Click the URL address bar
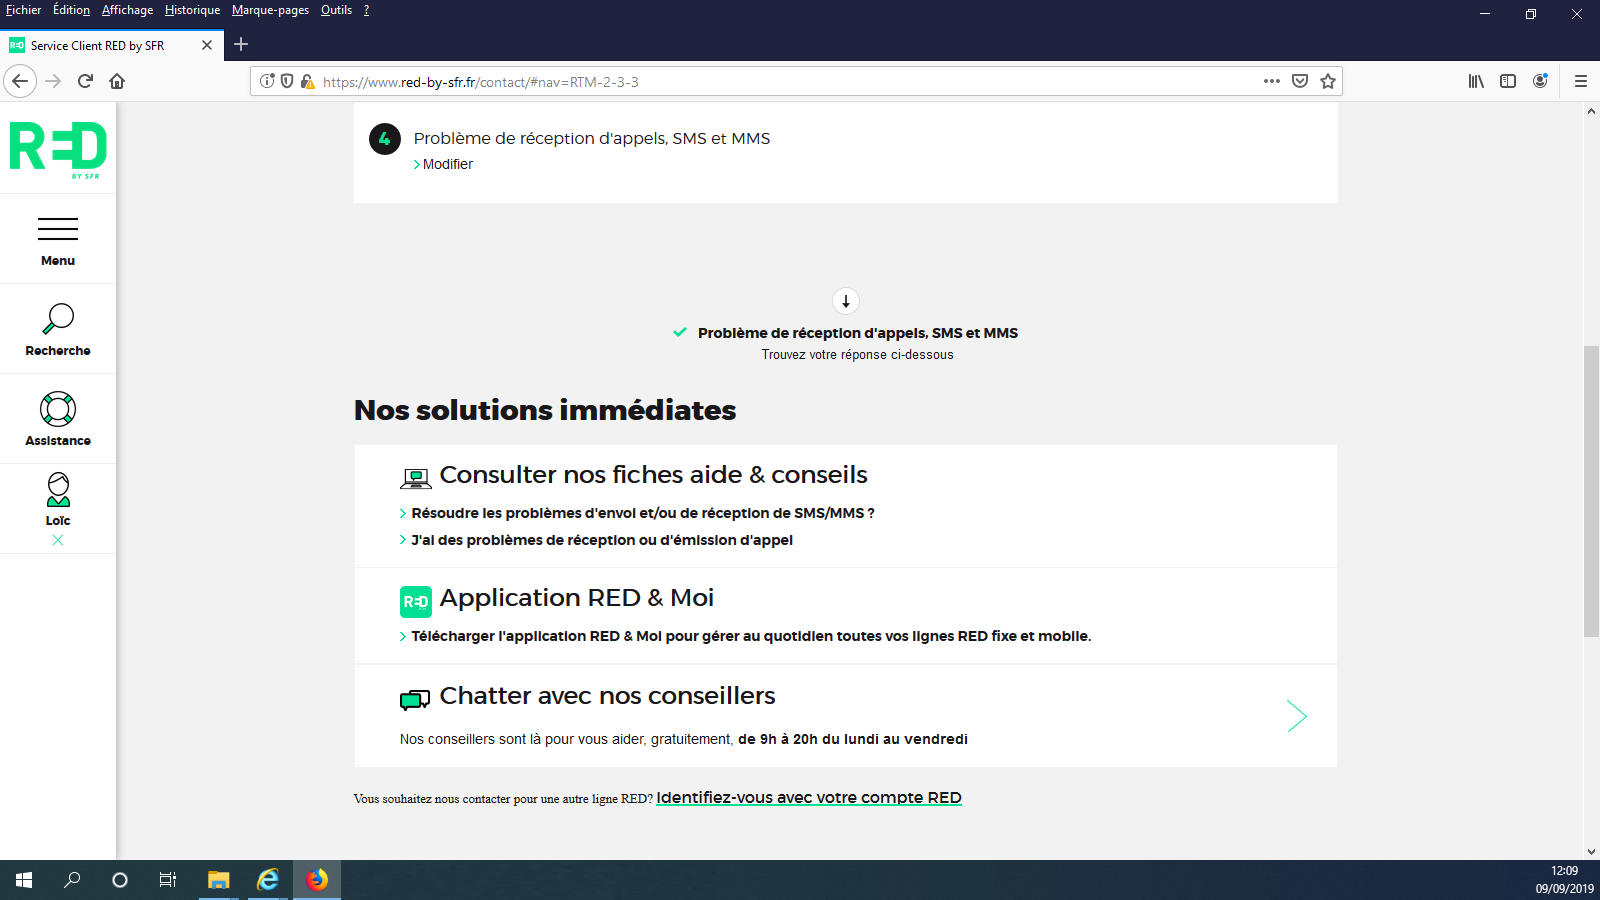Viewport: 1600px width, 900px height. pyautogui.click(x=780, y=82)
